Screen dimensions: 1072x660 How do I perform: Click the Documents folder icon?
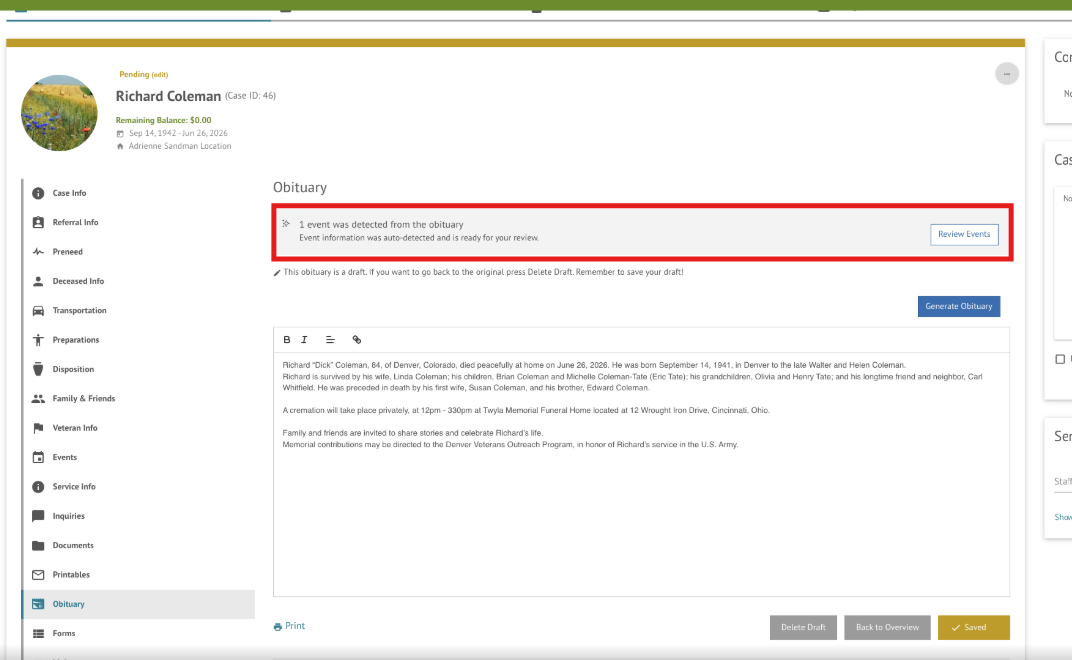click(38, 546)
